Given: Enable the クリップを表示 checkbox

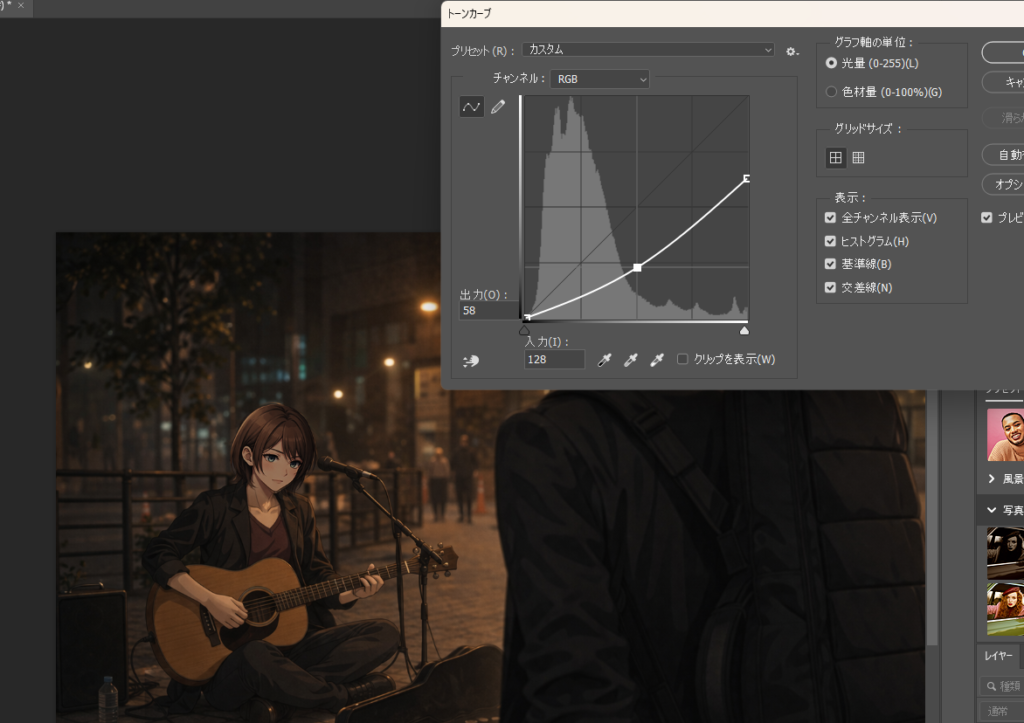Looking at the screenshot, I should pyautogui.click(x=683, y=360).
